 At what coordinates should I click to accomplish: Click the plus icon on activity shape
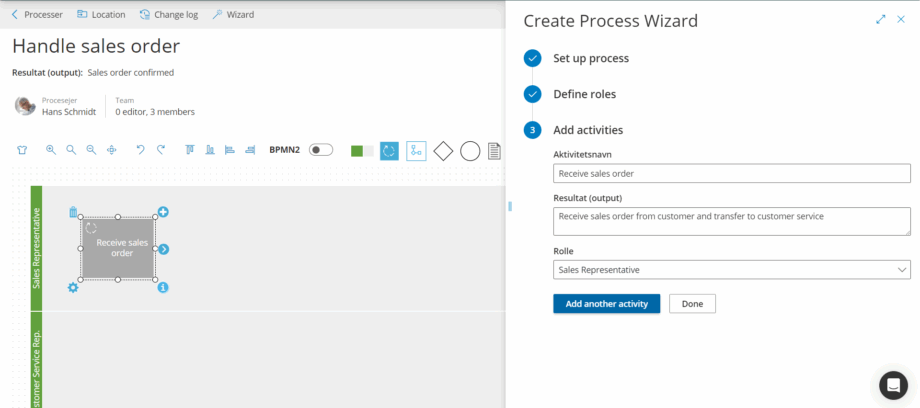[163, 212]
